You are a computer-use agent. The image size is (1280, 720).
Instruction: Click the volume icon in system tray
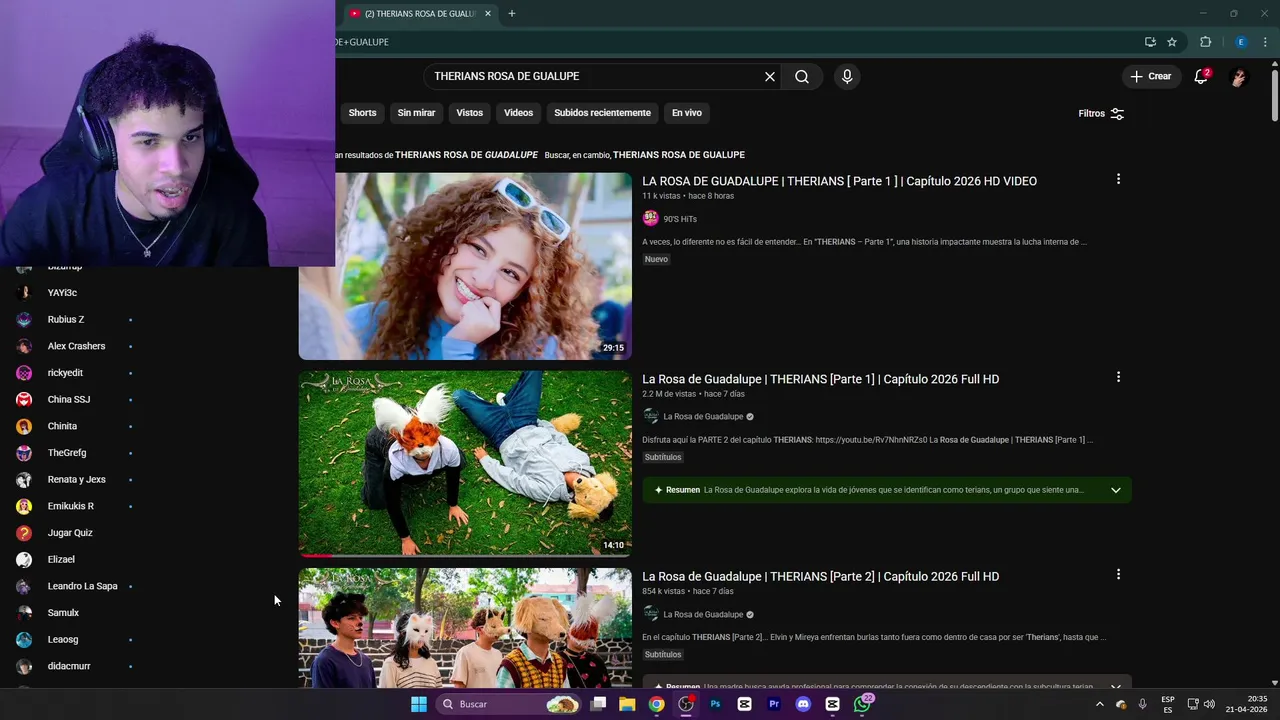coord(1209,704)
